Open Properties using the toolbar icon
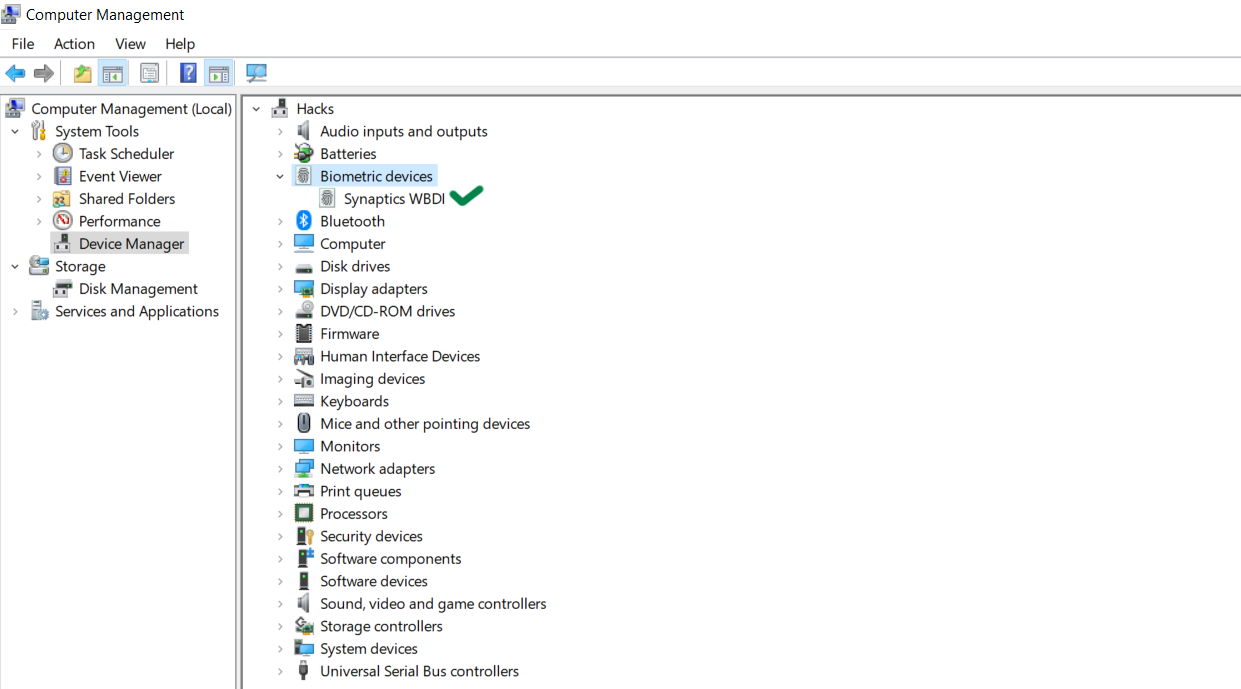This screenshot has height=689, width=1241. (149, 72)
